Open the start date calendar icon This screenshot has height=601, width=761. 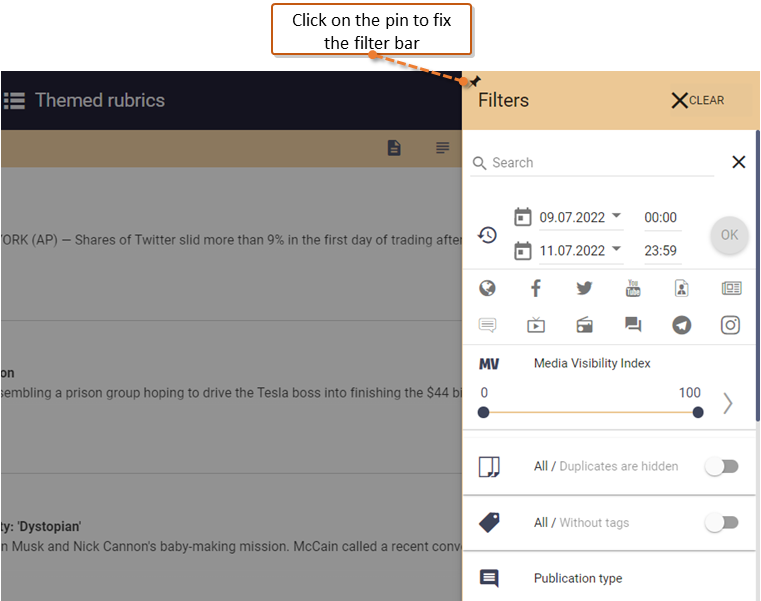point(522,217)
